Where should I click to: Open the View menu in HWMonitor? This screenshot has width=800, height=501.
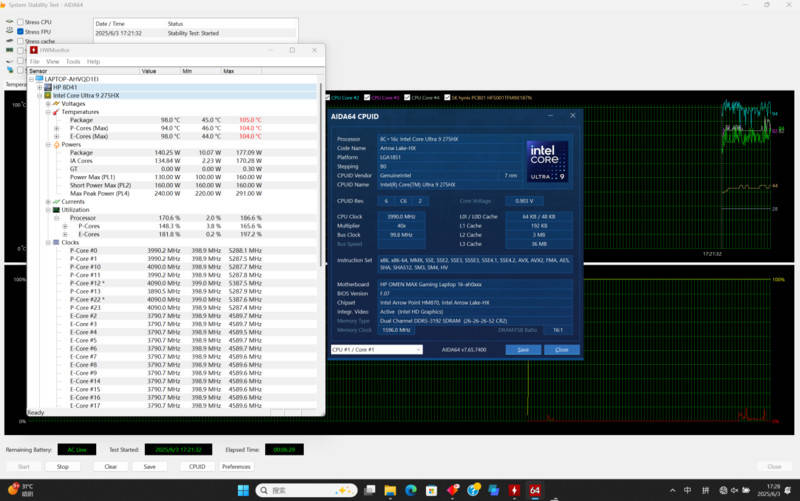click(x=53, y=62)
